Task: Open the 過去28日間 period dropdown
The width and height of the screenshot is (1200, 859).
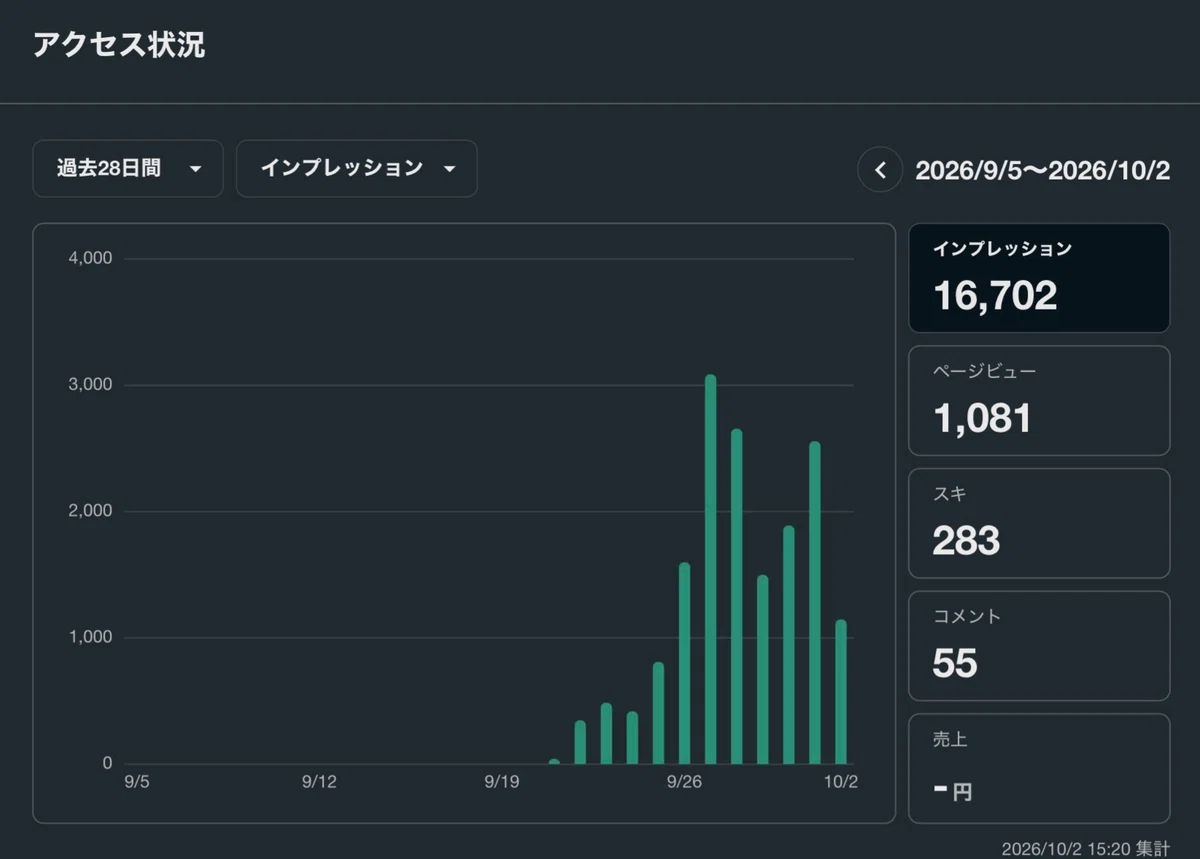Action: pos(128,168)
